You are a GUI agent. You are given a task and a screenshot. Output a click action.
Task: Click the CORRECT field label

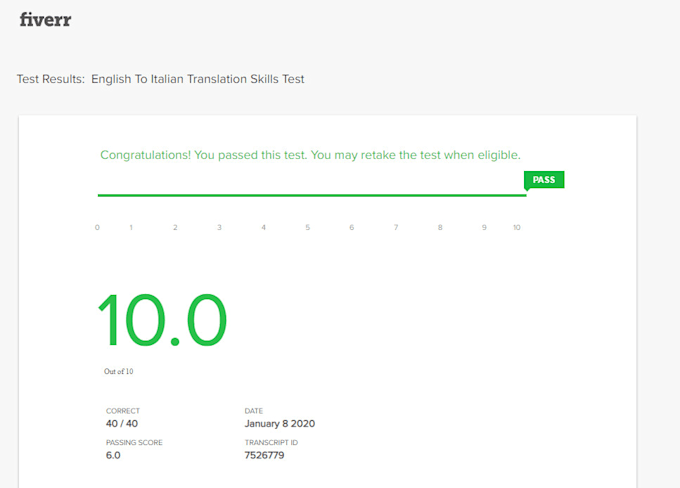122,411
